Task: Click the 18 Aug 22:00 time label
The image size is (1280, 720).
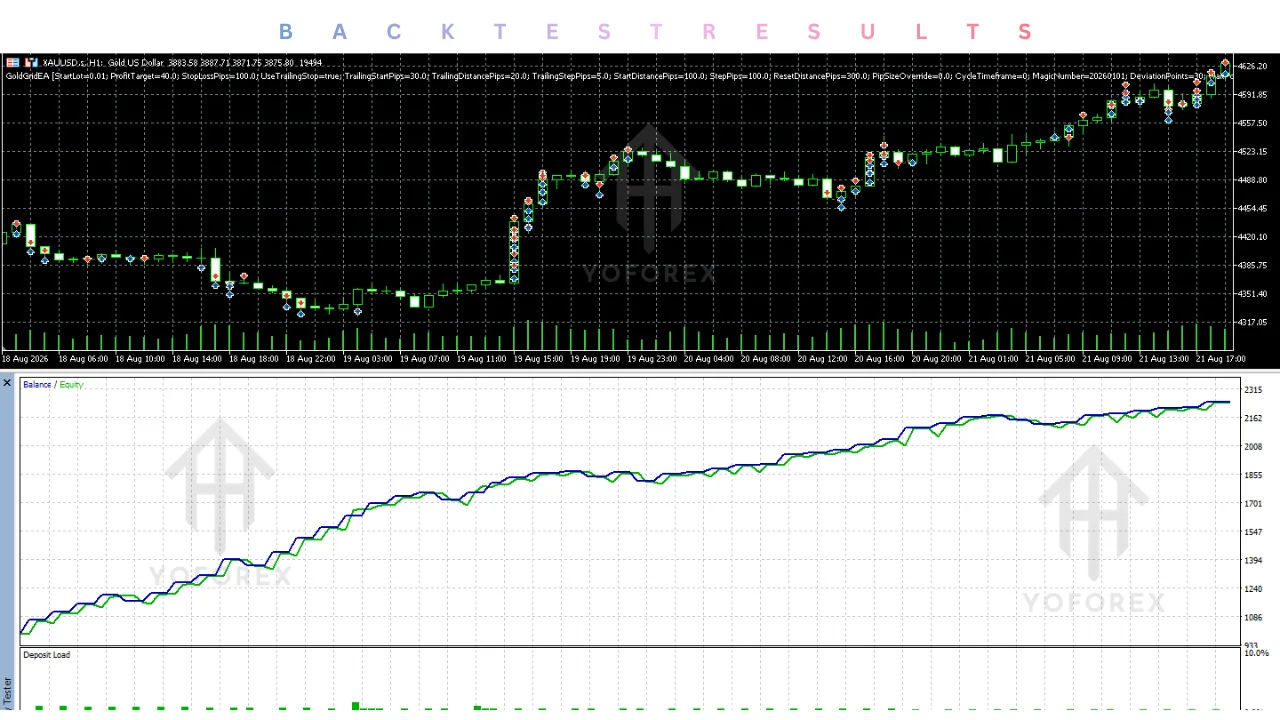Action: 311,359
